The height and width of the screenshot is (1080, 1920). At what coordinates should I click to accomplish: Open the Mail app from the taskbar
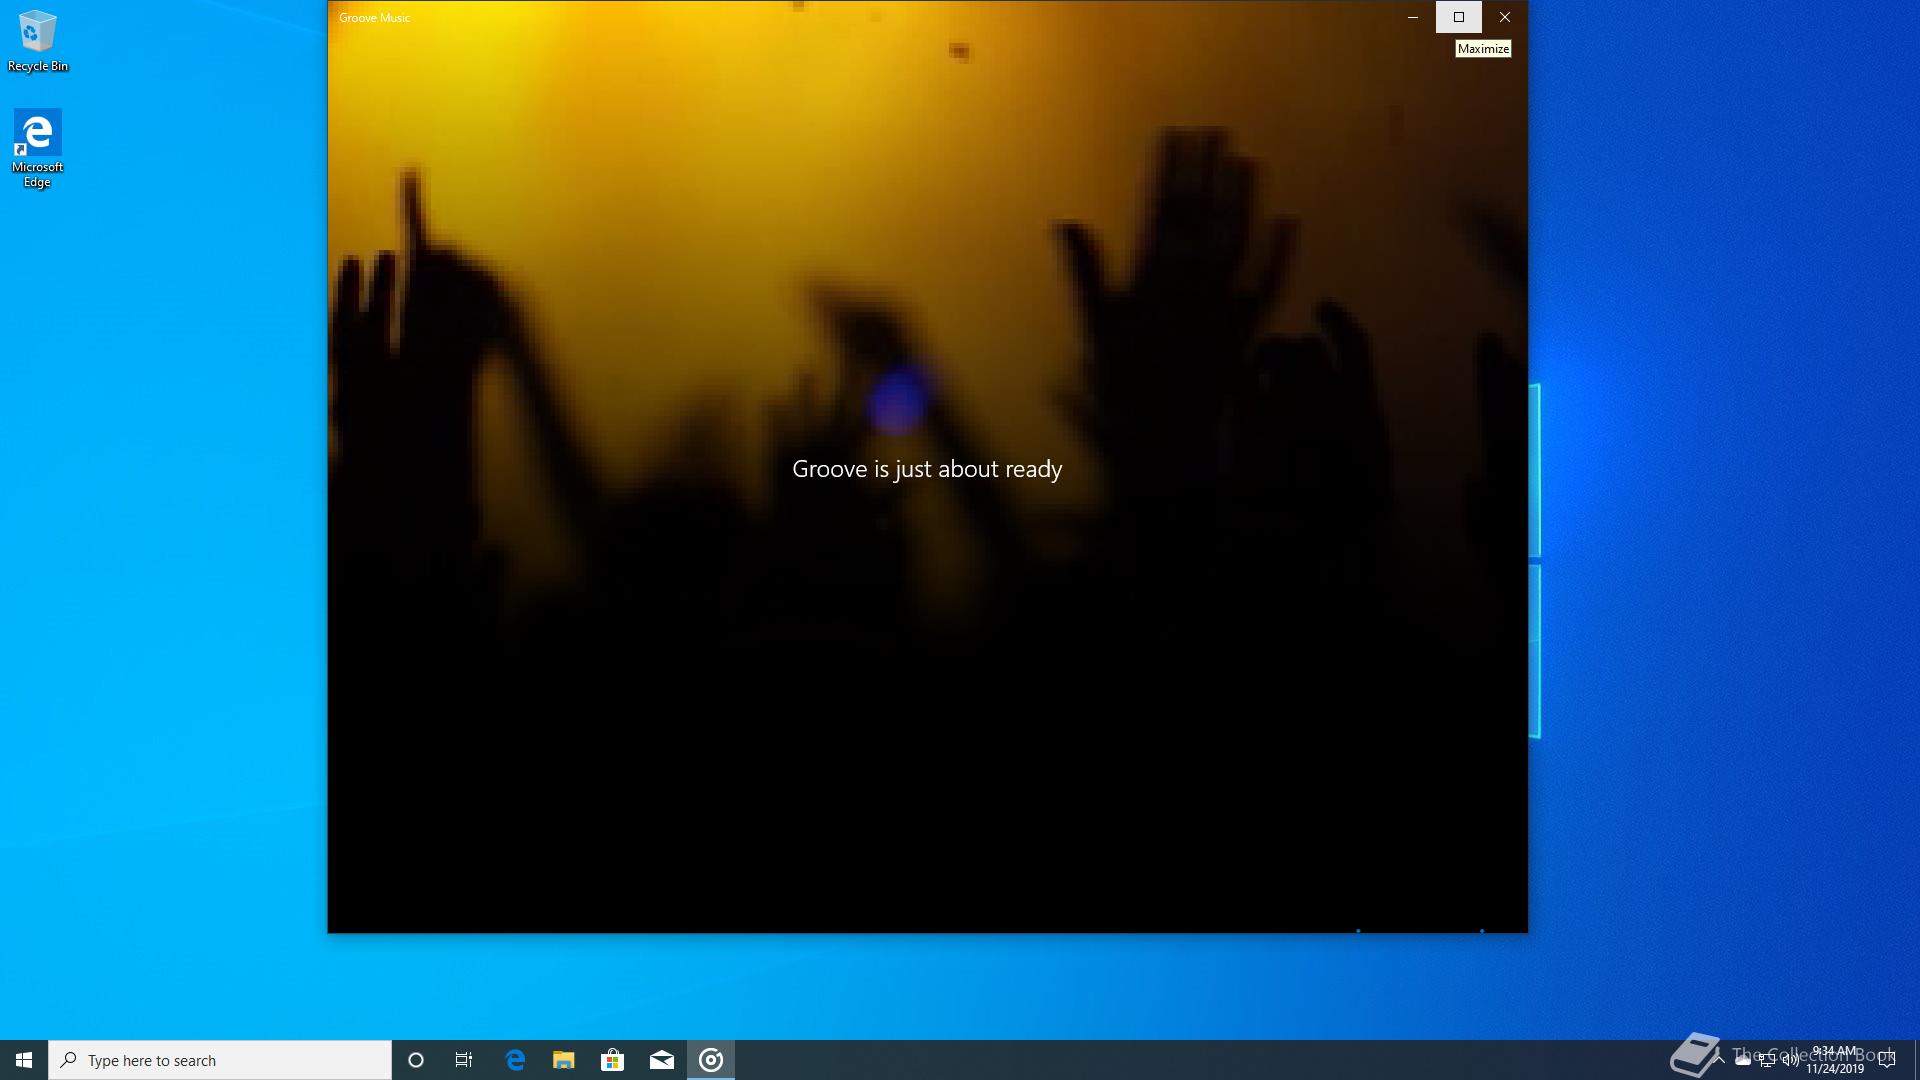[x=662, y=1060]
